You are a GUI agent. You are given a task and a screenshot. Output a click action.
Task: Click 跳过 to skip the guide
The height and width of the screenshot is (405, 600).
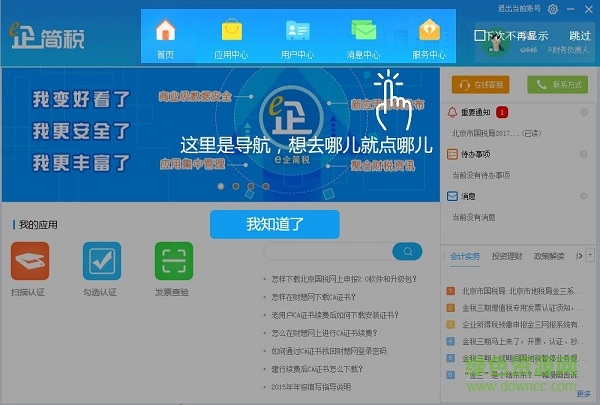coord(580,36)
